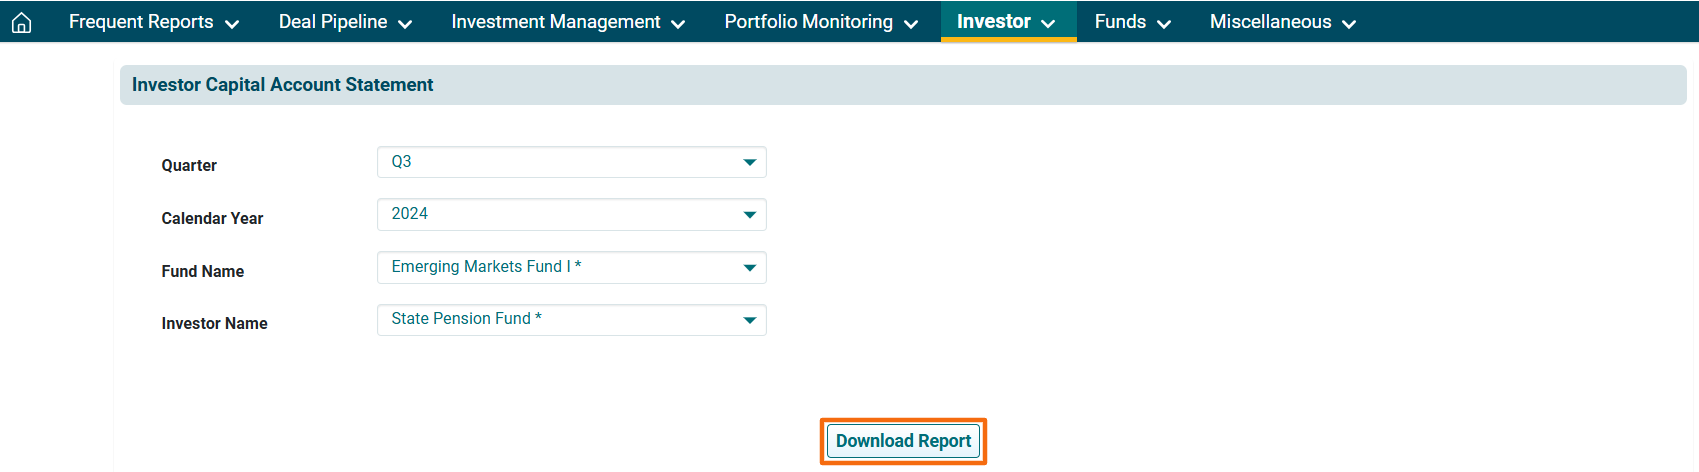
Task: Click the Home icon in navigation bar
Action: tap(21, 22)
